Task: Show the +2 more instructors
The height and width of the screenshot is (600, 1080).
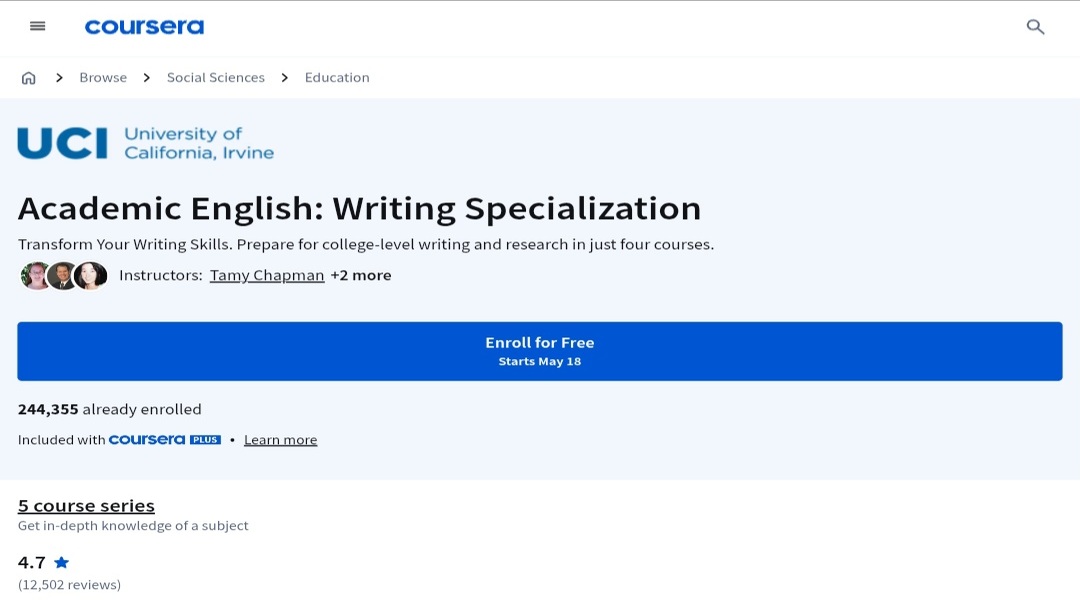Action: point(360,275)
